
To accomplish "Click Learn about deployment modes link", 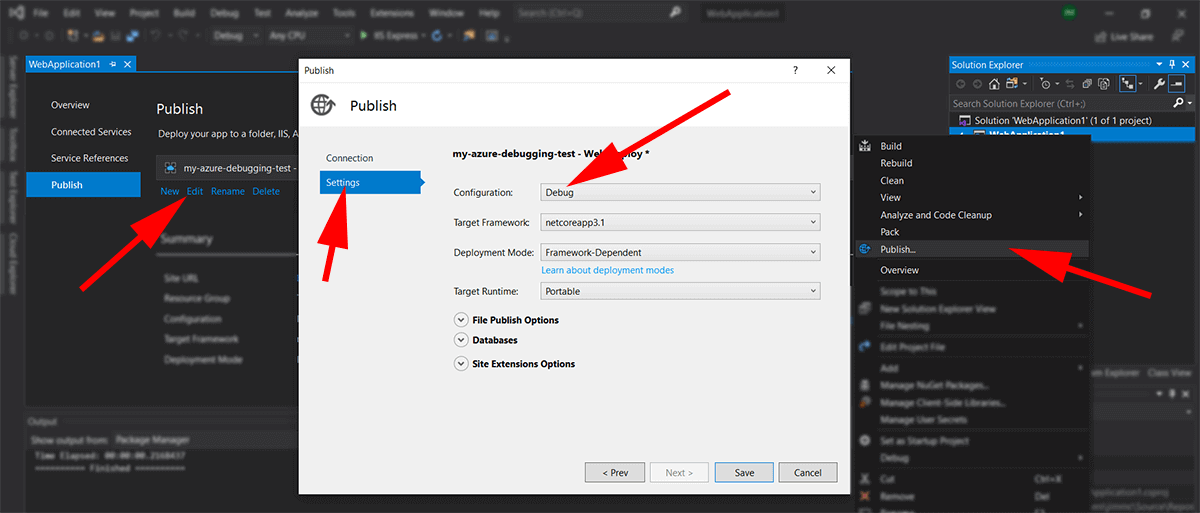I will 607,270.
